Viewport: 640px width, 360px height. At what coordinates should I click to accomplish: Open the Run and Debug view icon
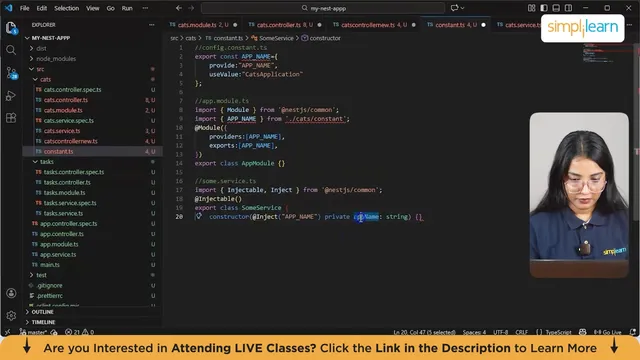point(11,96)
